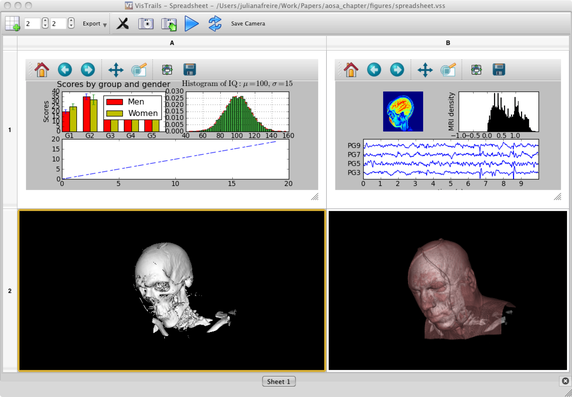Select column header B
Image resolution: width=572 pixels, height=397 pixels.
point(448,43)
